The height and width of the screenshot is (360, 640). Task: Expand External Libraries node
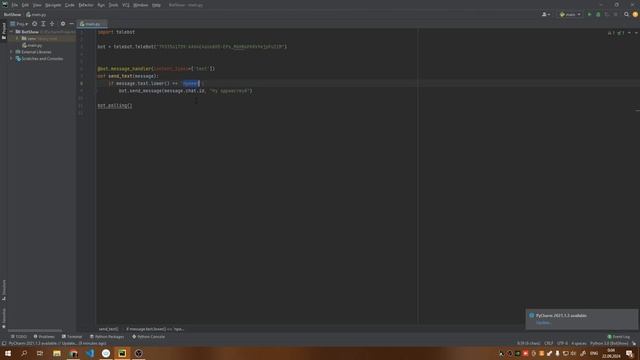pos(11,52)
